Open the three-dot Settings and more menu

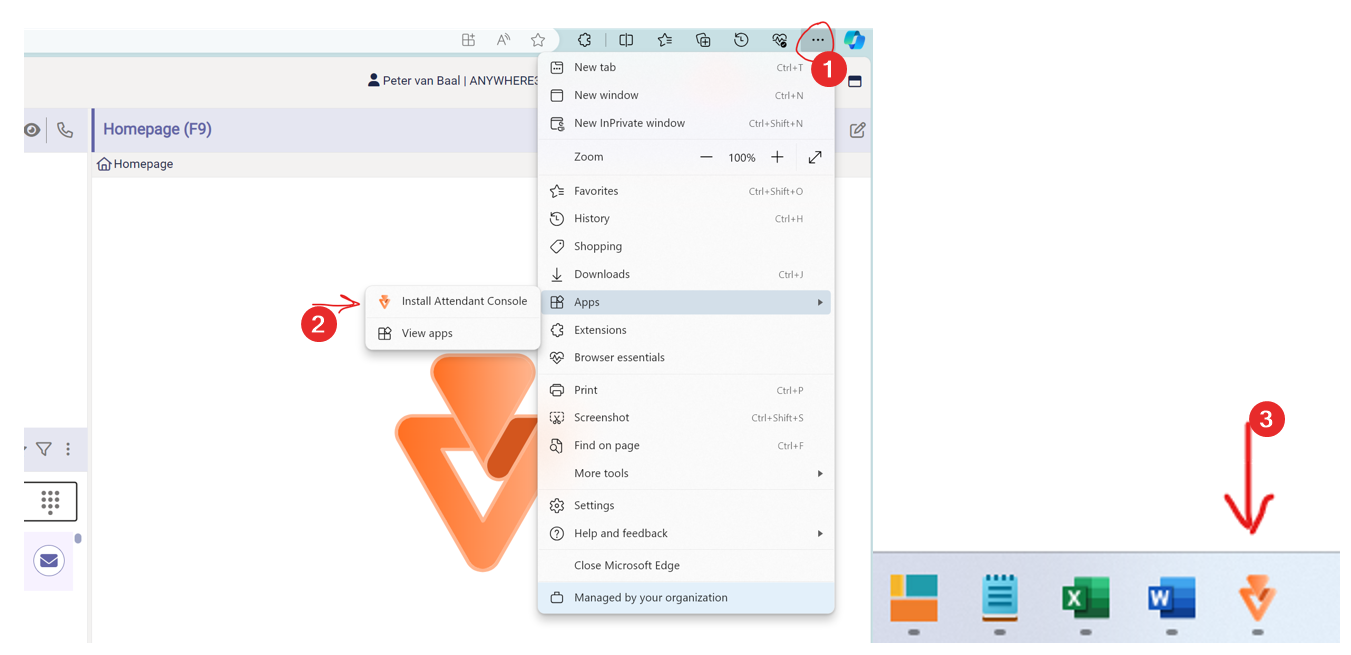pyautogui.click(x=818, y=40)
